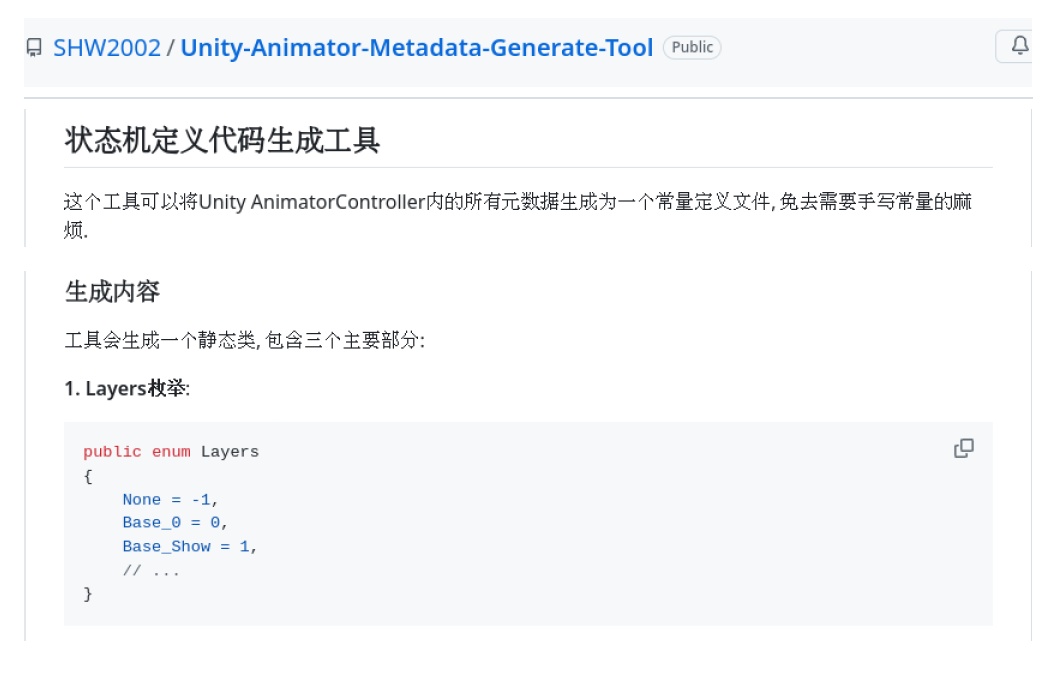This screenshot has height=675, width=1056.
Task: Click the Public visibility badge
Action: coord(692,47)
